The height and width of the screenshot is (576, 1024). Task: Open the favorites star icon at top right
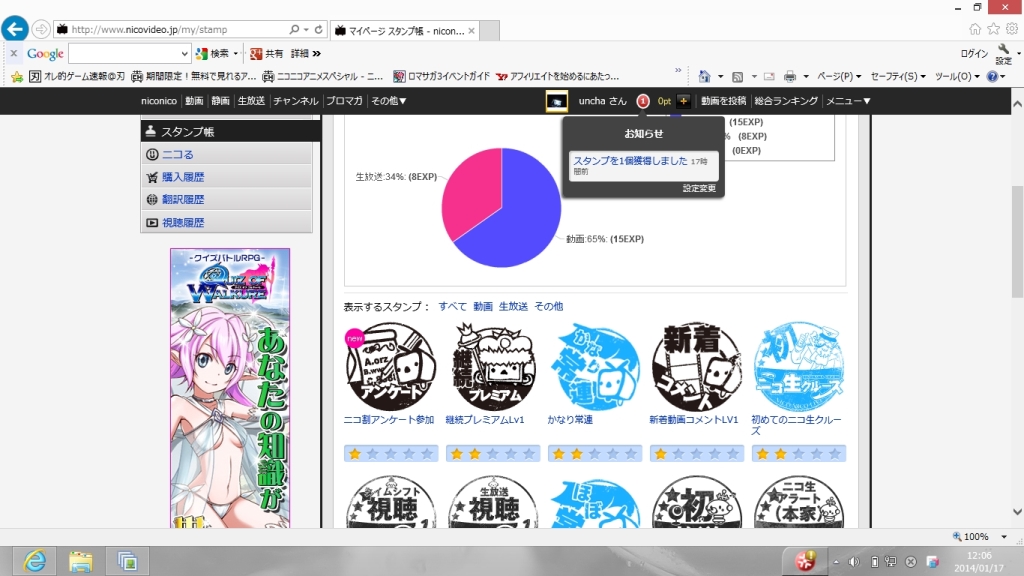(x=993, y=29)
